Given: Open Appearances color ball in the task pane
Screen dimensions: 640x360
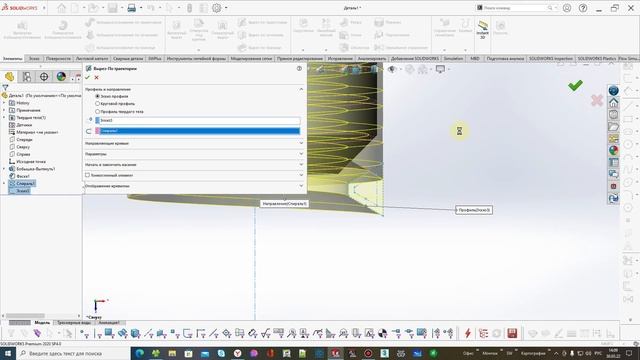Looking at the screenshot, I should 613,150.
